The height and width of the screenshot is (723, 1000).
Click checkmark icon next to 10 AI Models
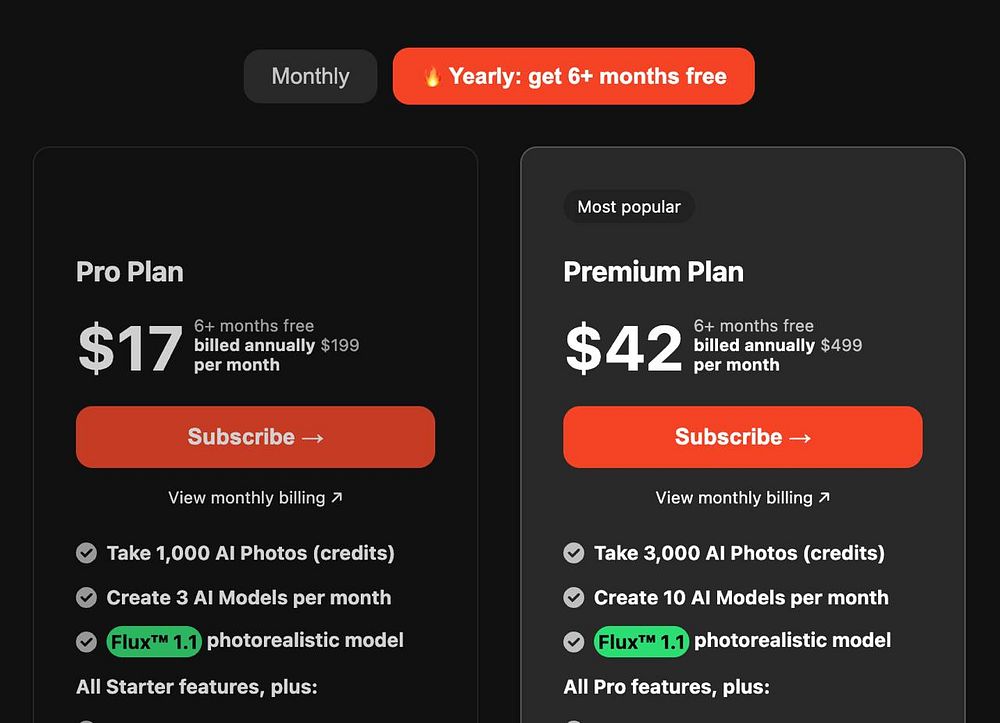[x=574, y=597]
